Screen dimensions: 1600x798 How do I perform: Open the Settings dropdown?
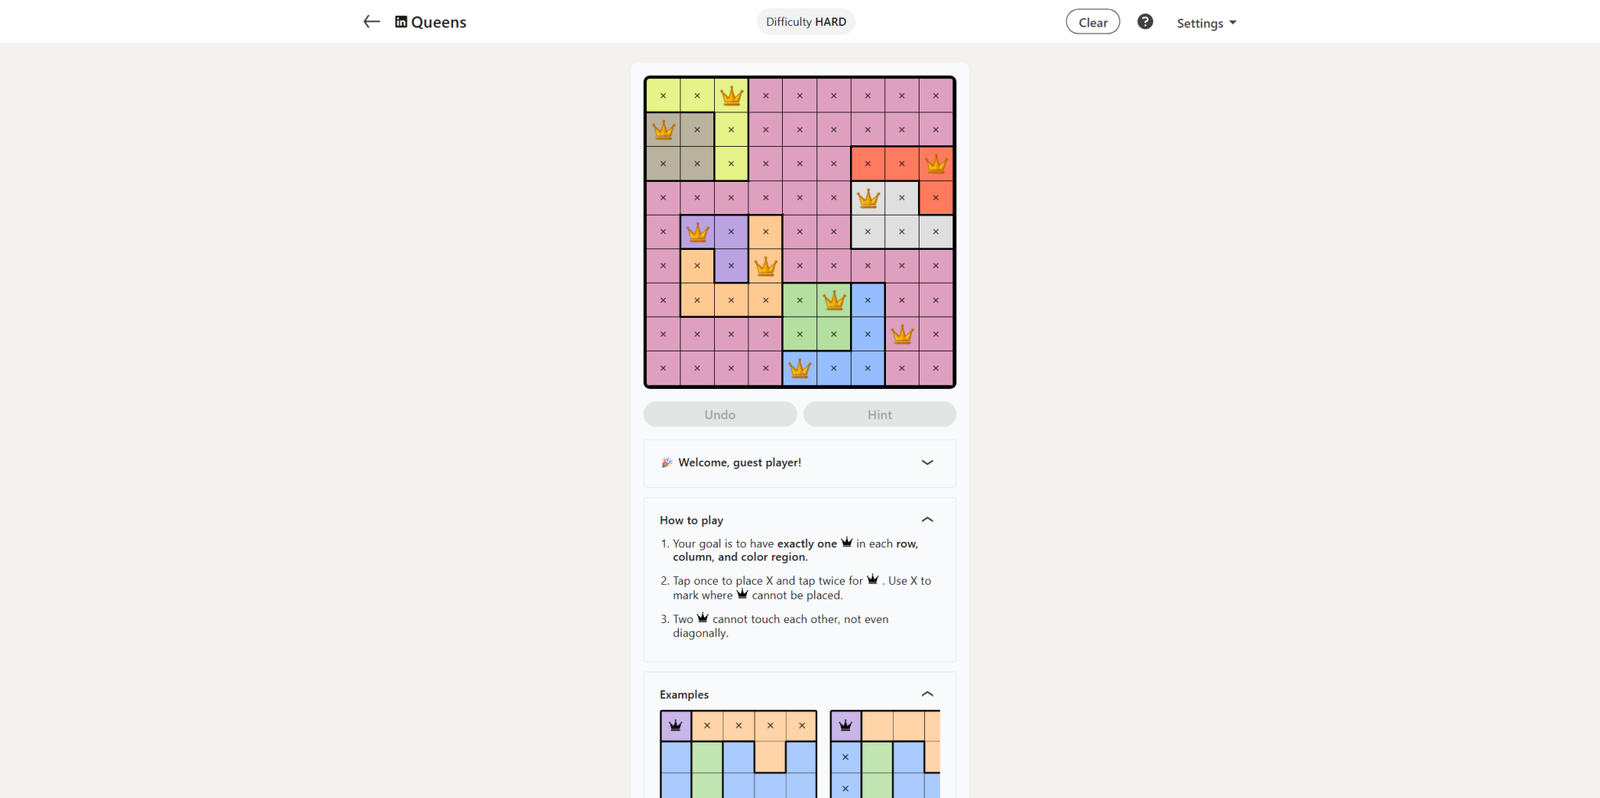click(x=1206, y=23)
